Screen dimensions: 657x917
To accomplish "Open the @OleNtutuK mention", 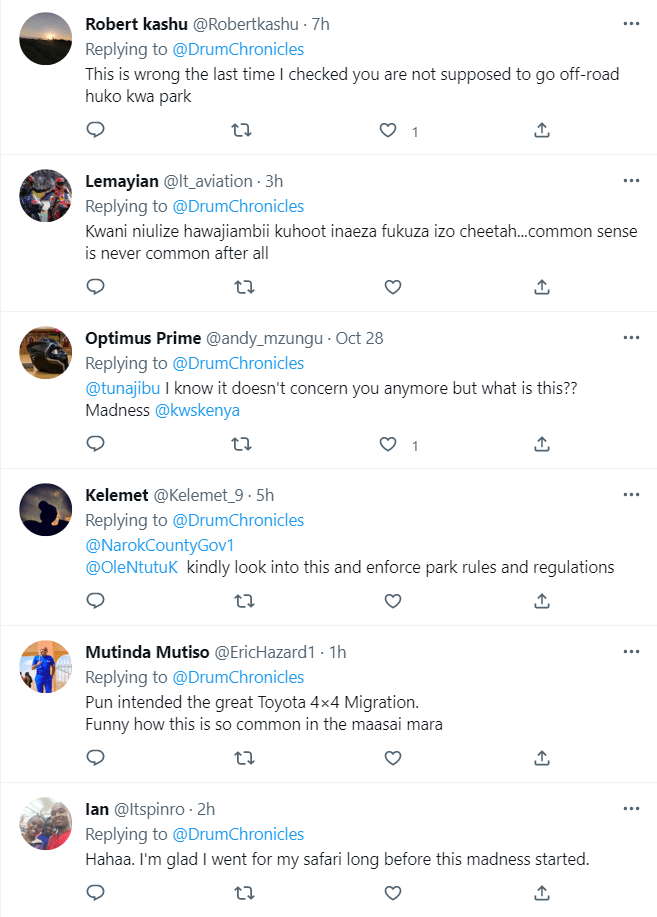I will 131,567.
